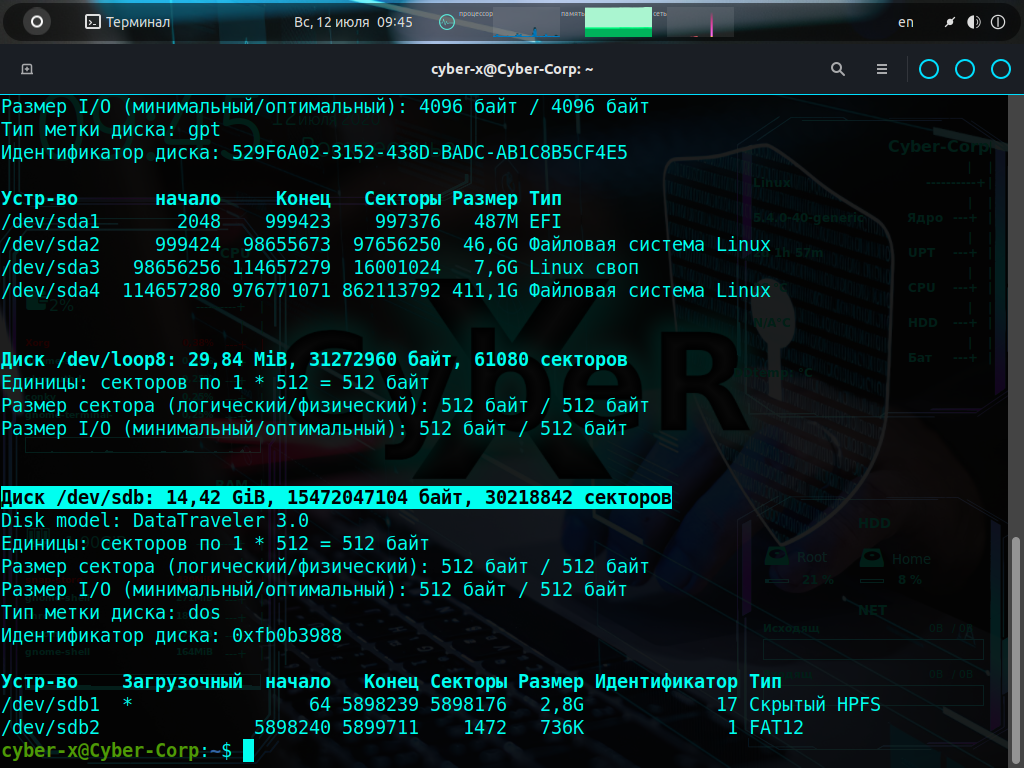Click the volume tray icon
The width and height of the screenshot is (1024, 768).
974,22
